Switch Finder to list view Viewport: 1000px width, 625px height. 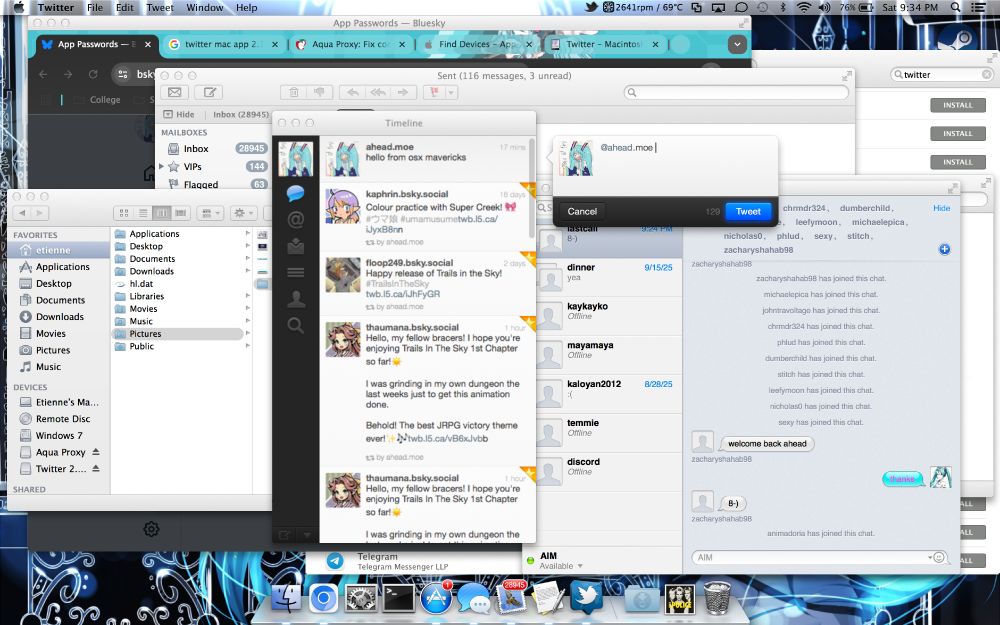(x=143, y=213)
